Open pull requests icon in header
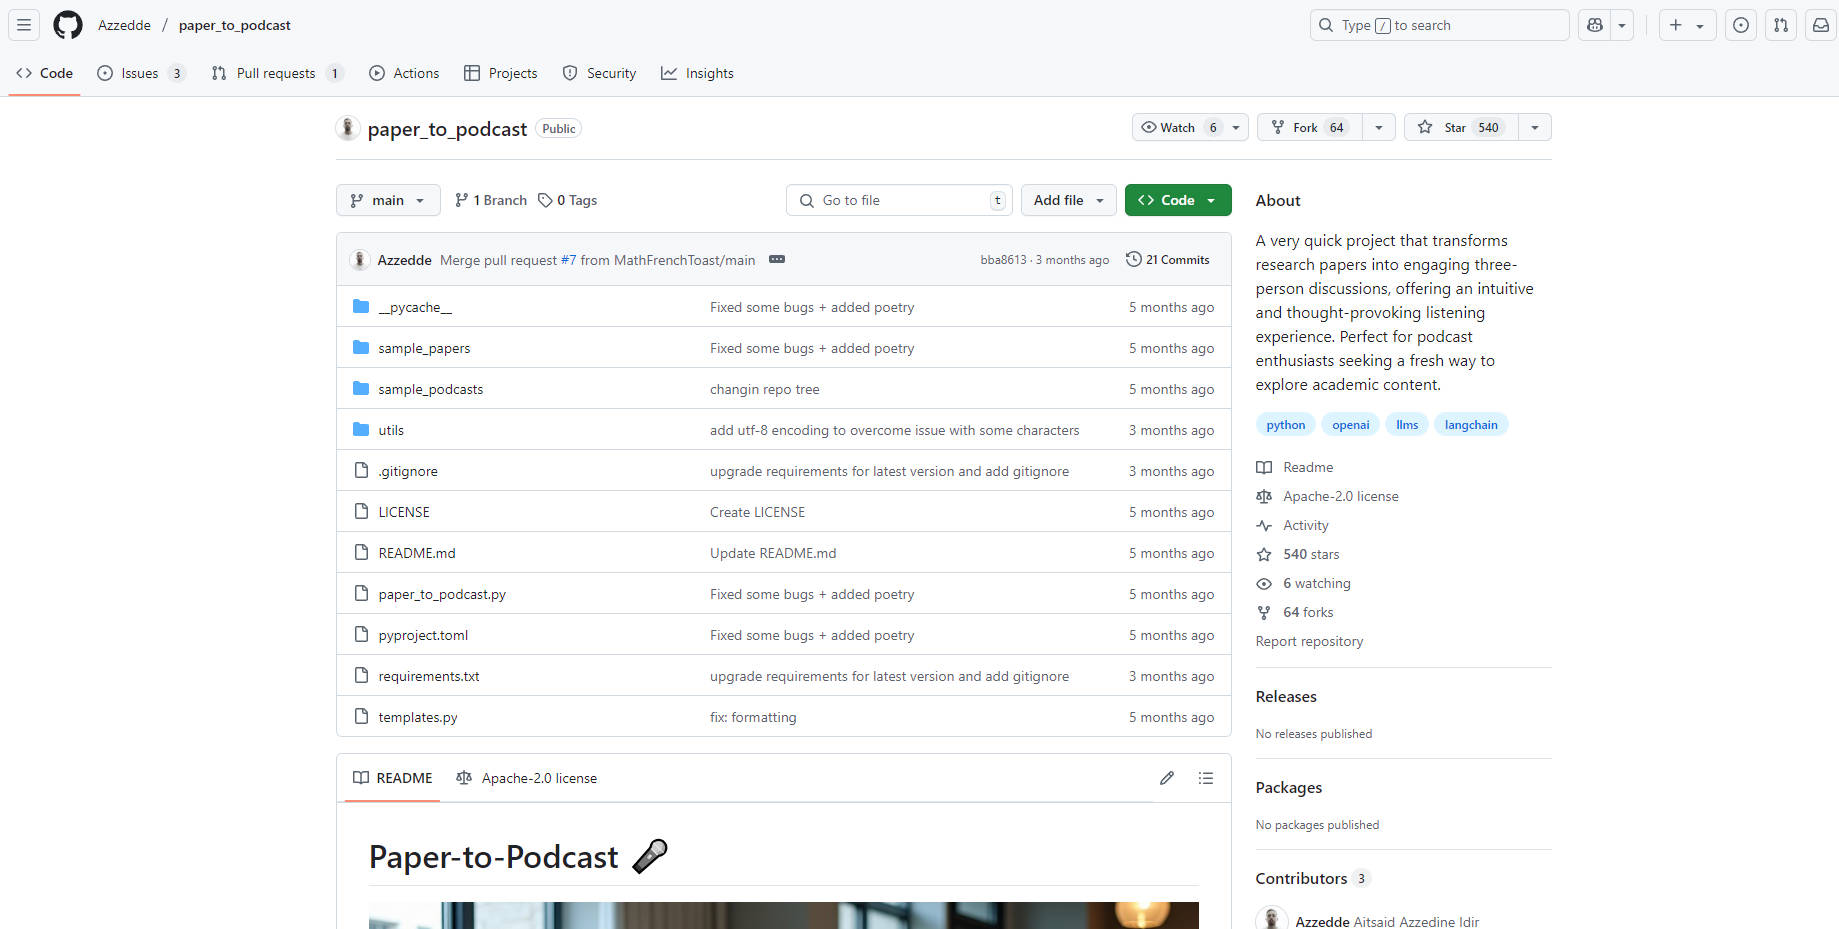 [1780, 25]
